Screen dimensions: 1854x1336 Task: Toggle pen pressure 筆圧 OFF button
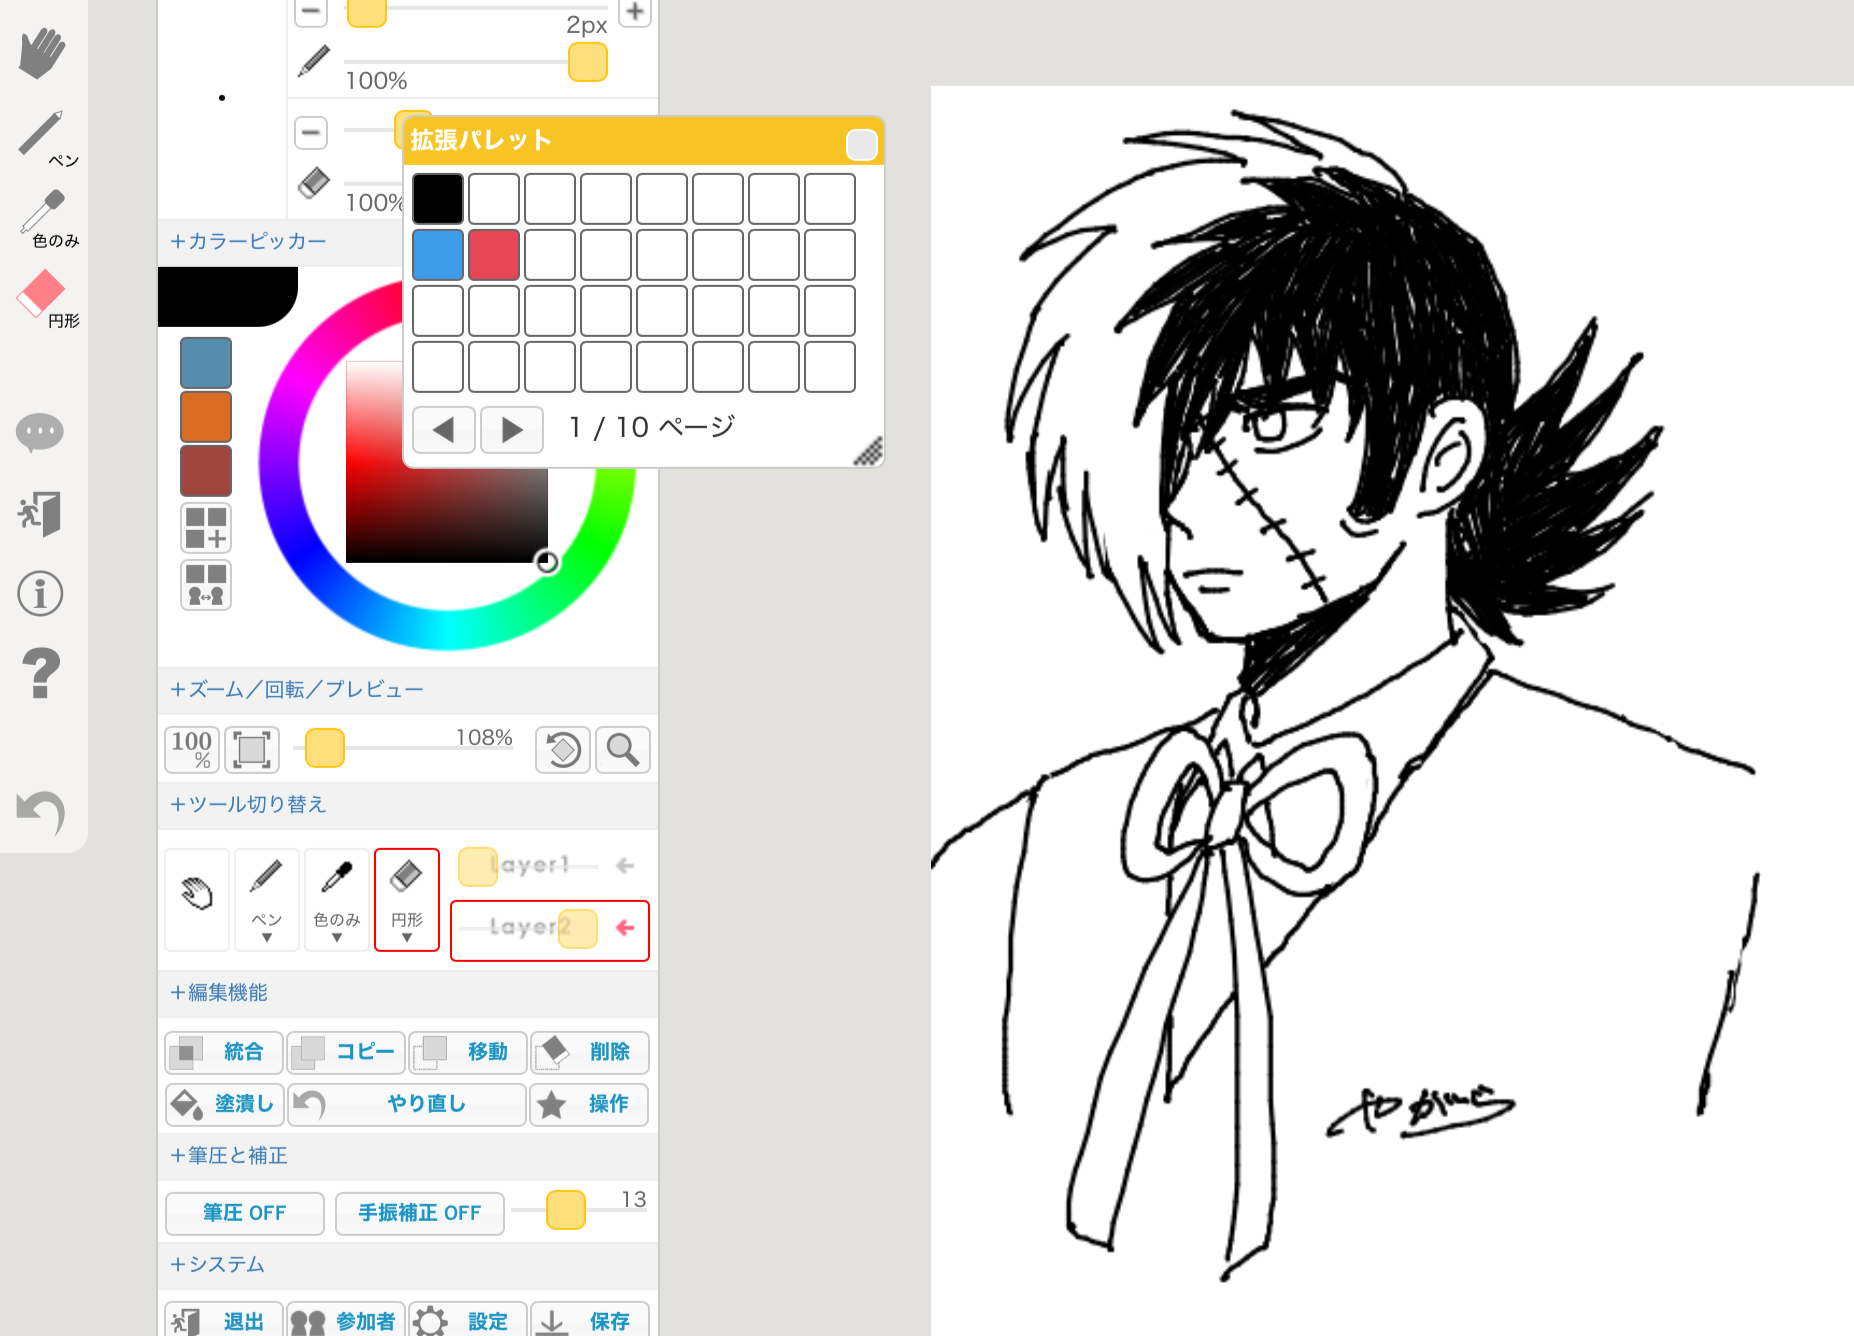click(245, 1213)
